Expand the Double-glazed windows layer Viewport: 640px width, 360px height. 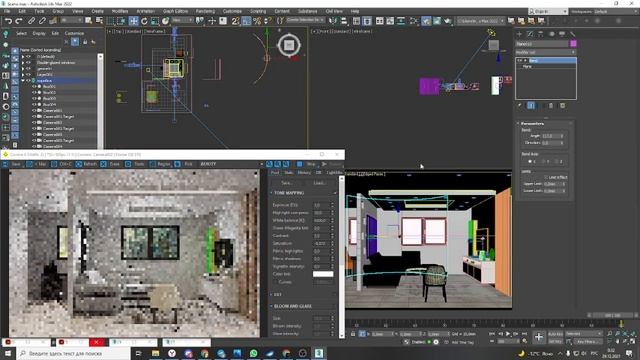pos(23,63)
